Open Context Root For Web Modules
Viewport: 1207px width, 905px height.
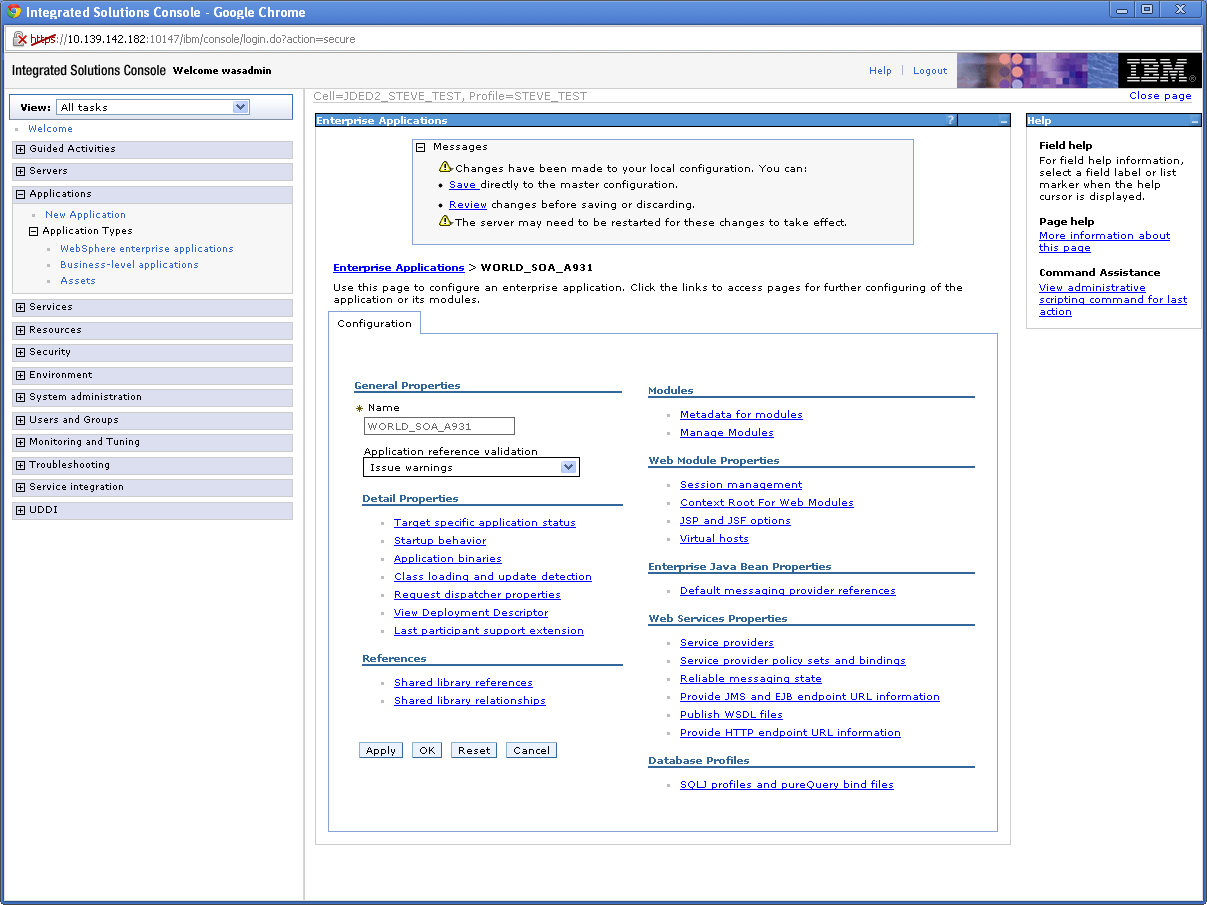[767, 503]
